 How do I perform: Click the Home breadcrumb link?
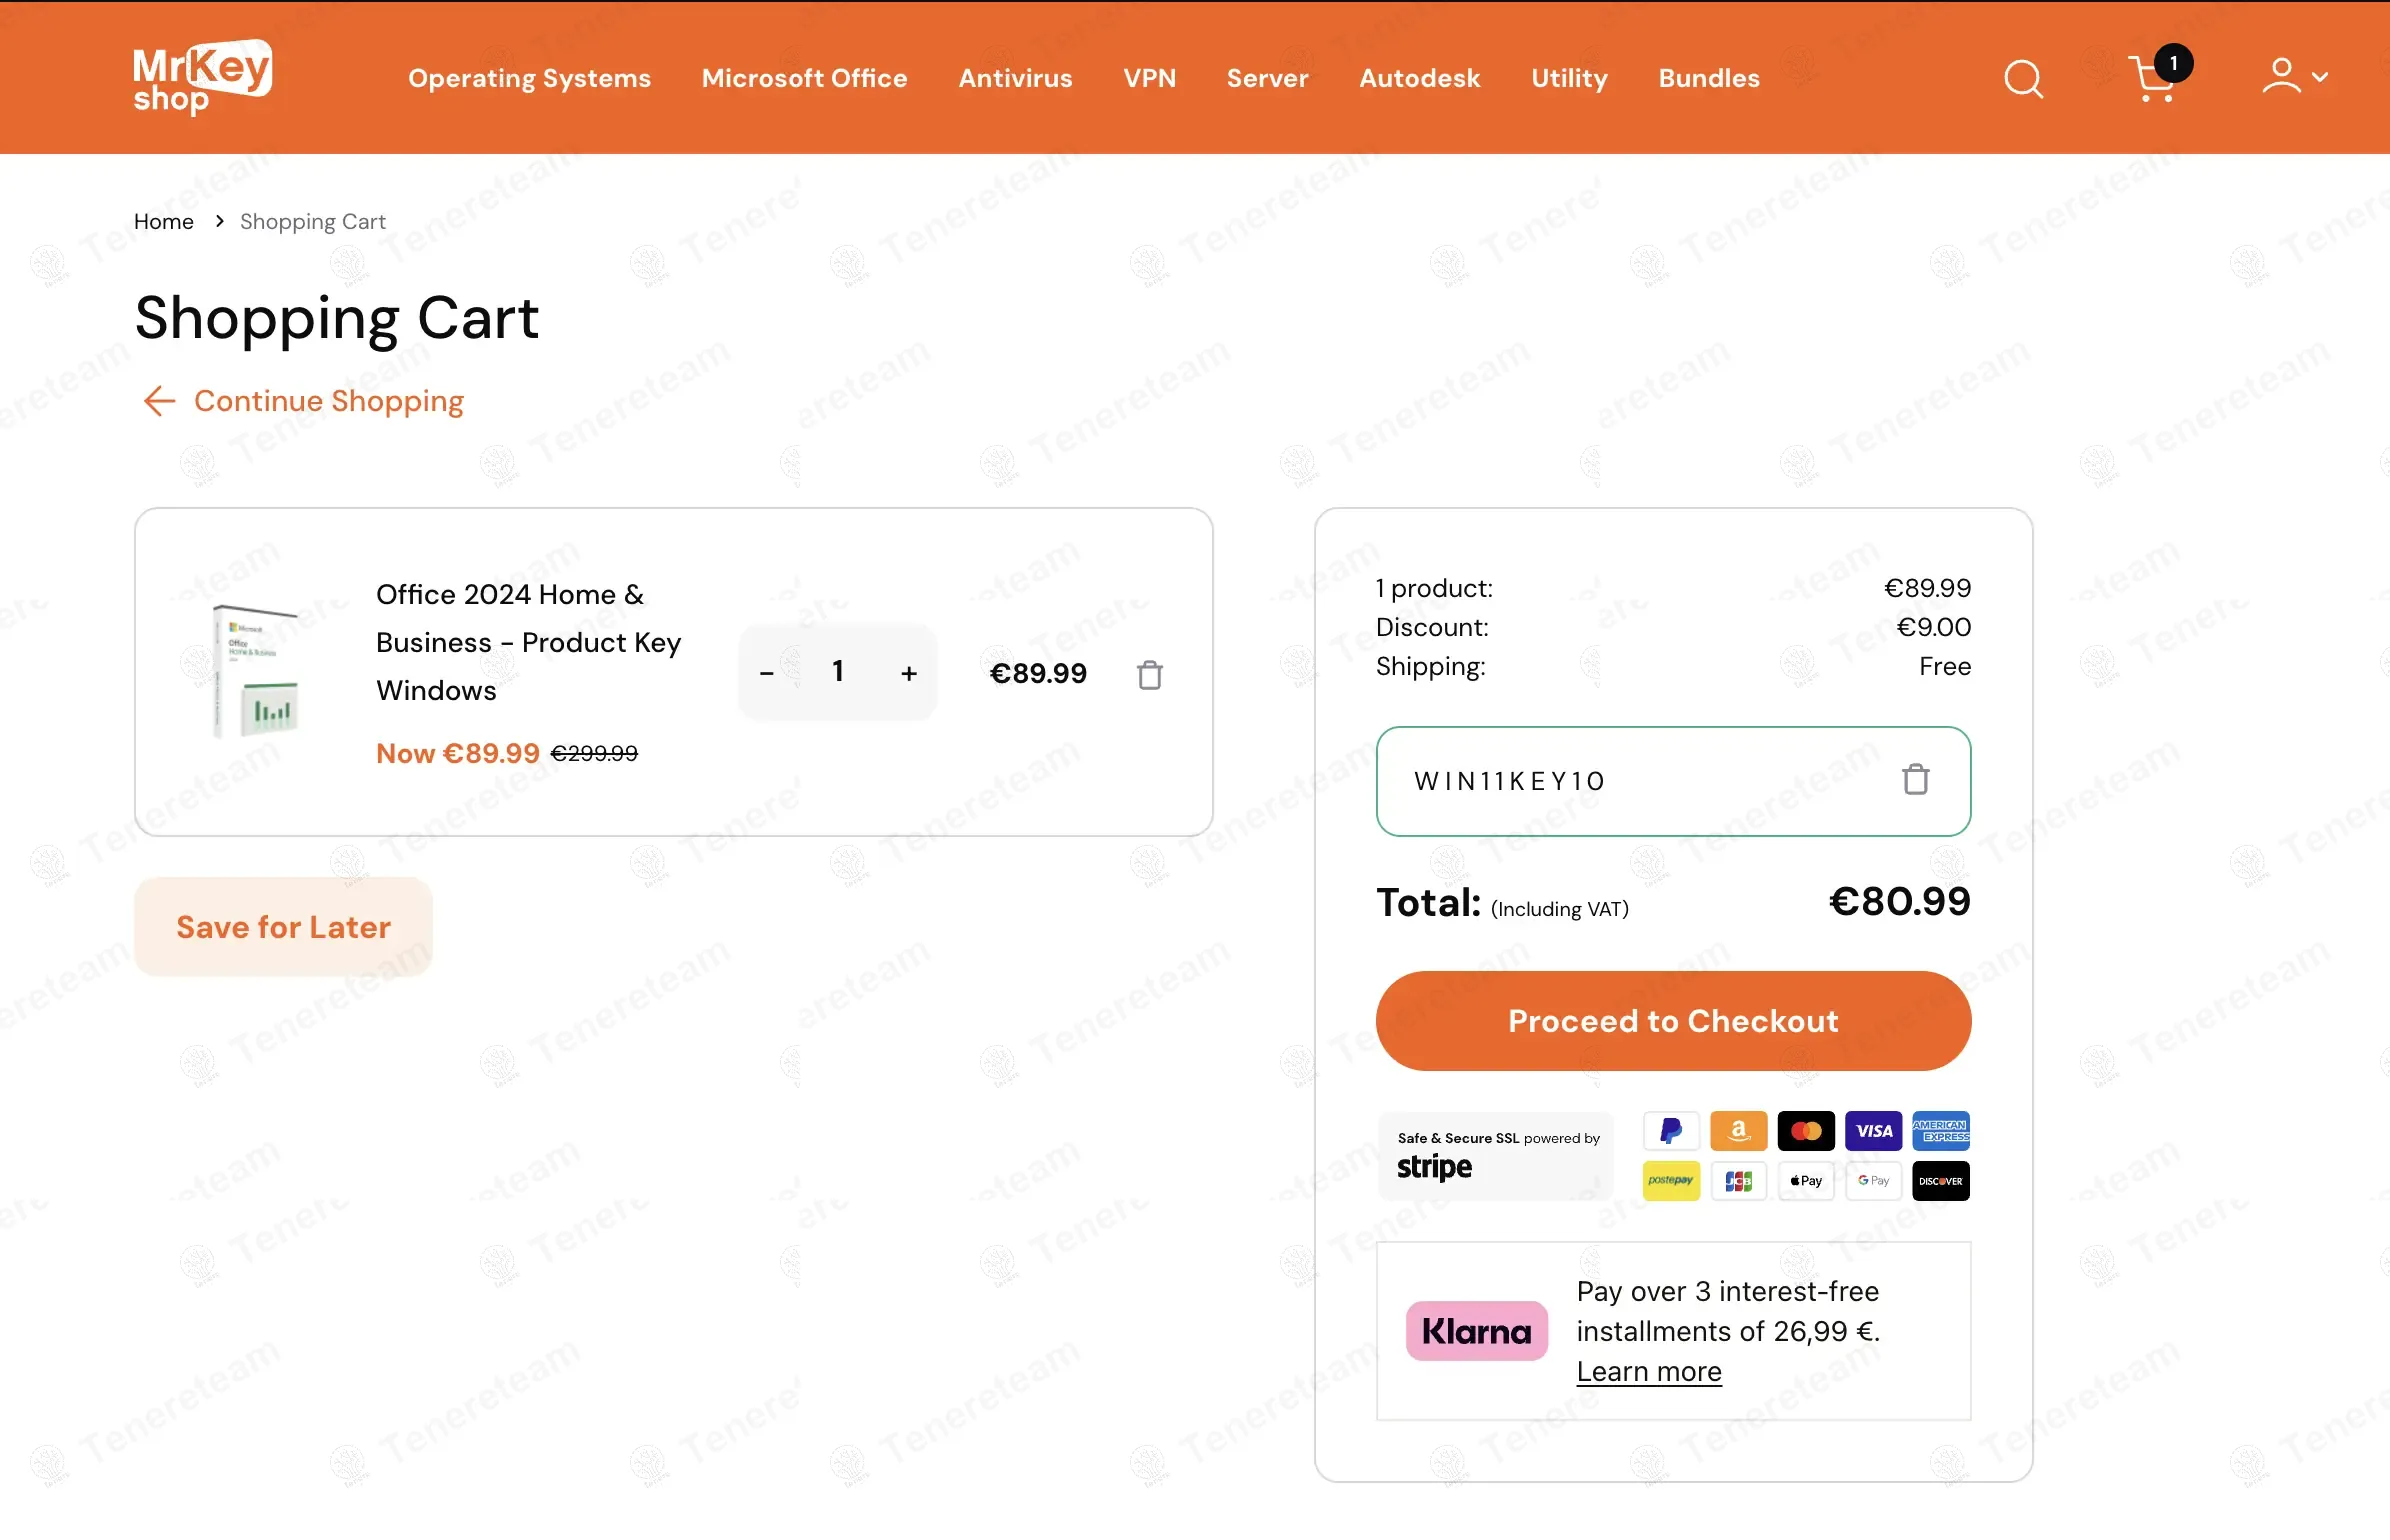[x=164, y=221]
